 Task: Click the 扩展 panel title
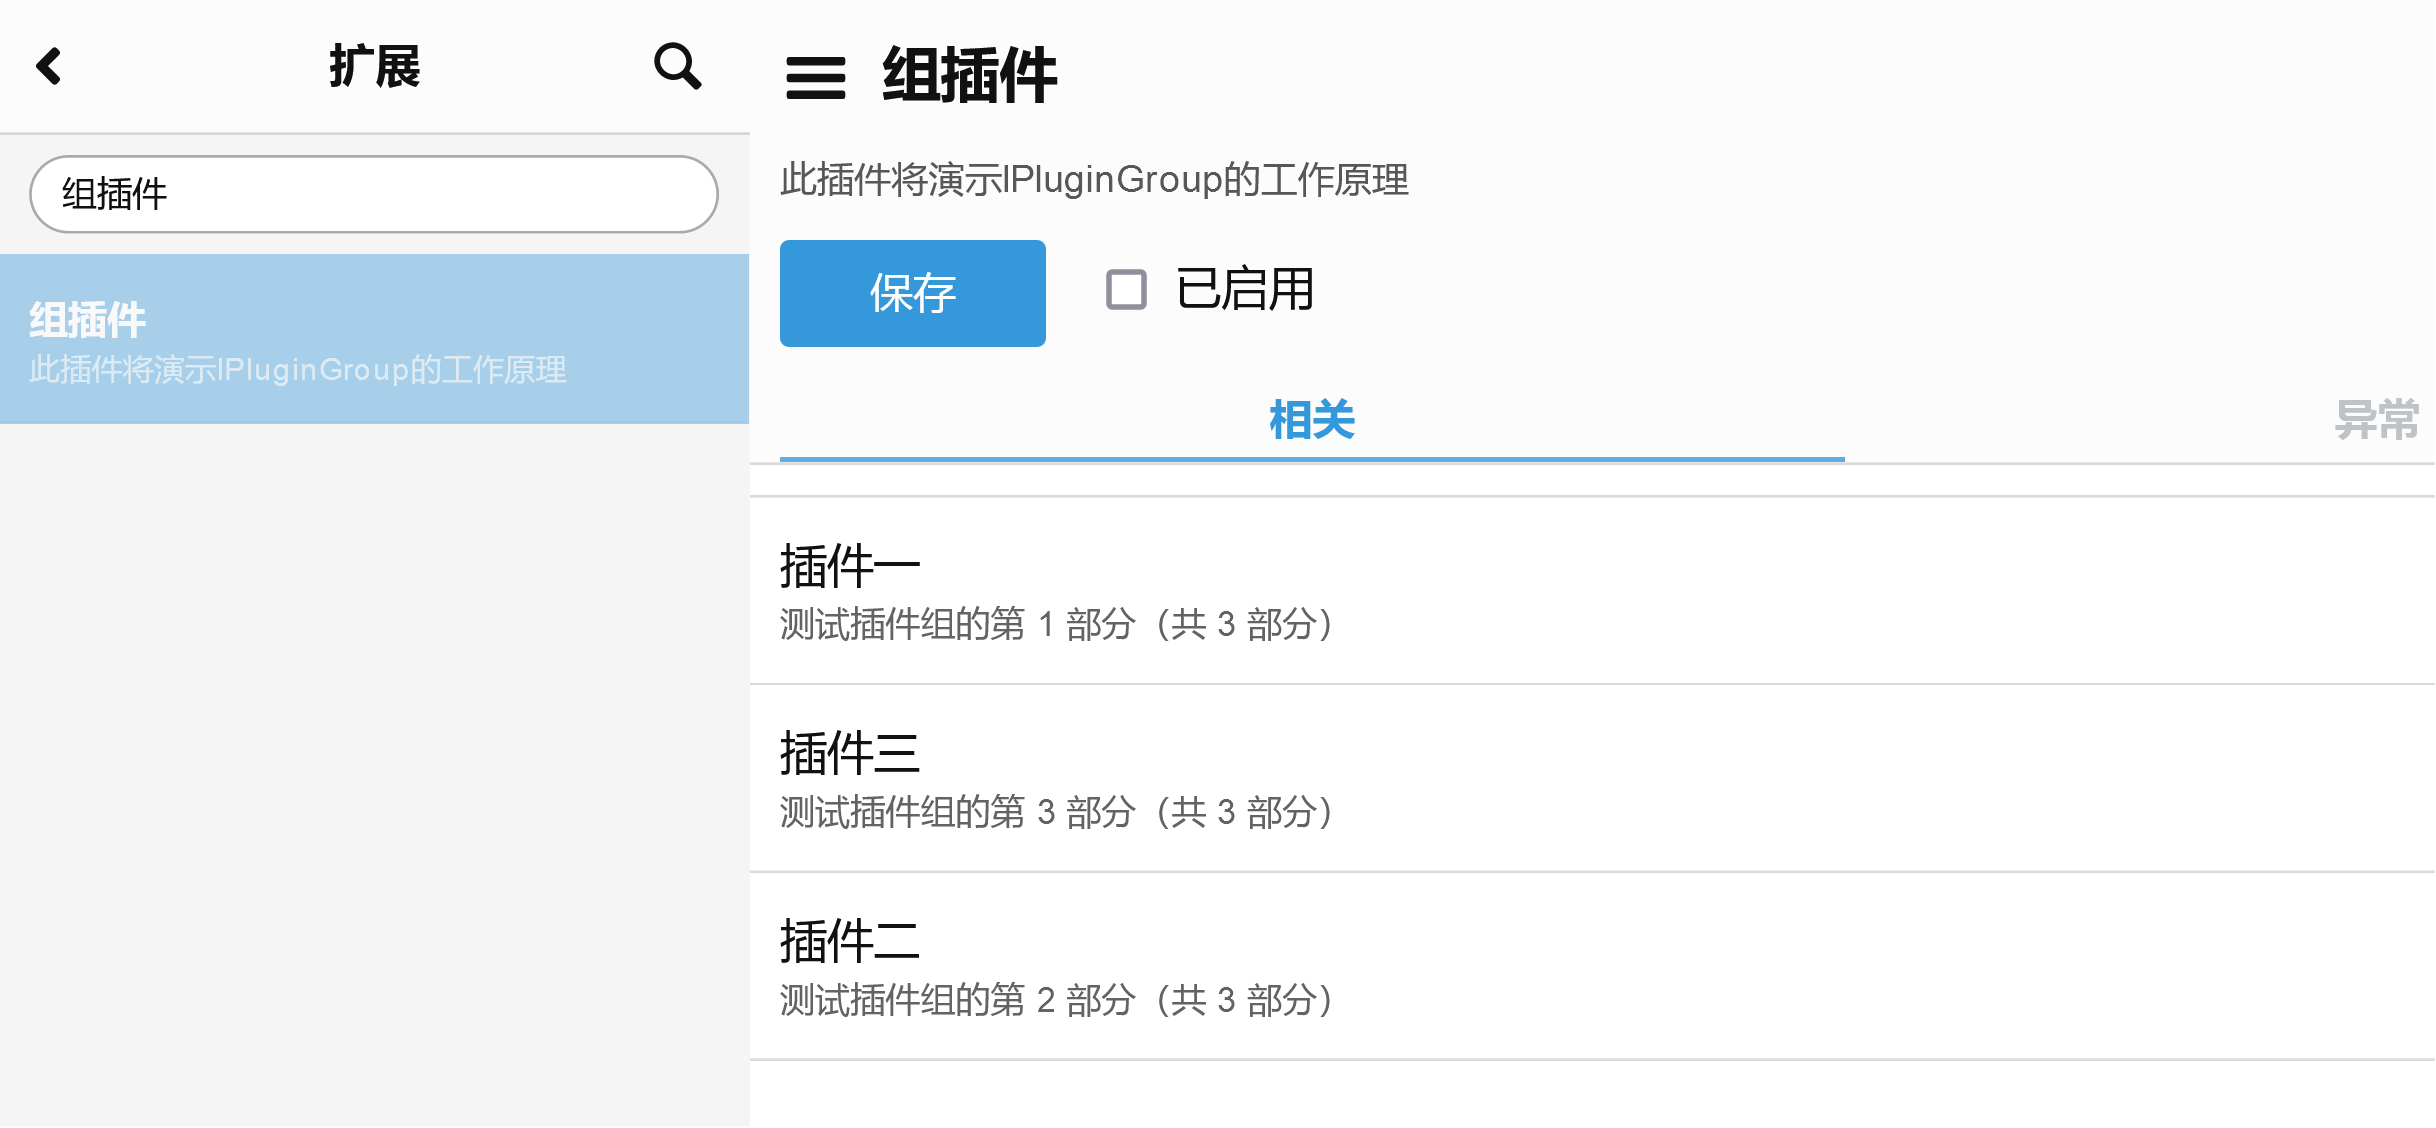(x=375, y=67)
